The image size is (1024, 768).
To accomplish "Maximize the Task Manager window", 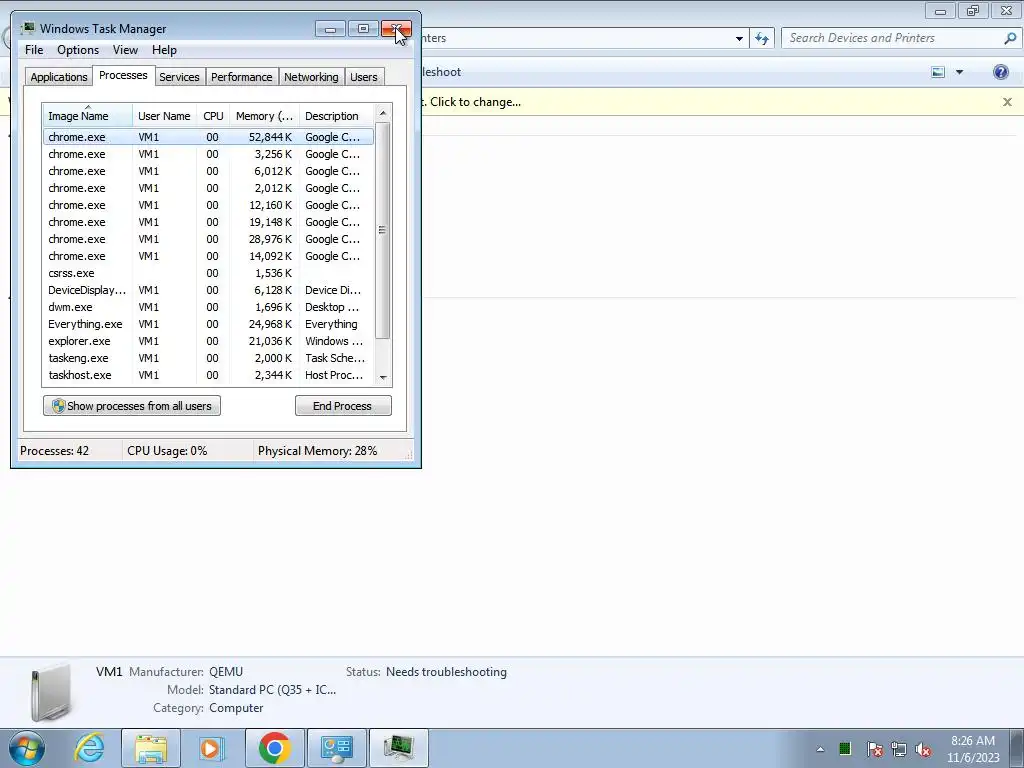I will tap(363, 29).
